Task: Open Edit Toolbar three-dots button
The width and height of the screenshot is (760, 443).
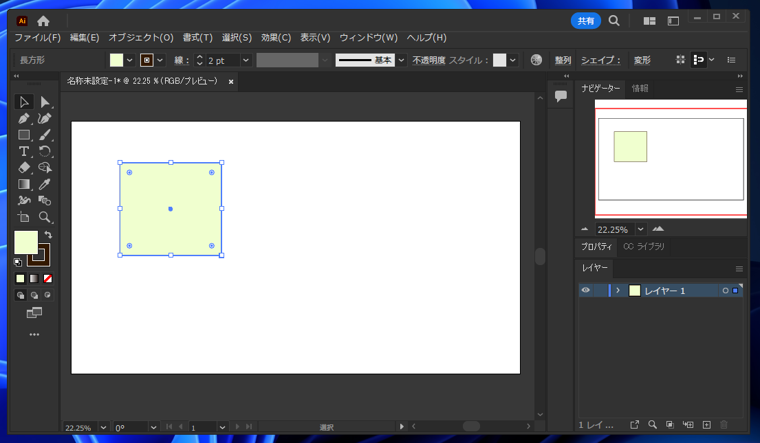Action: point(34,334)
